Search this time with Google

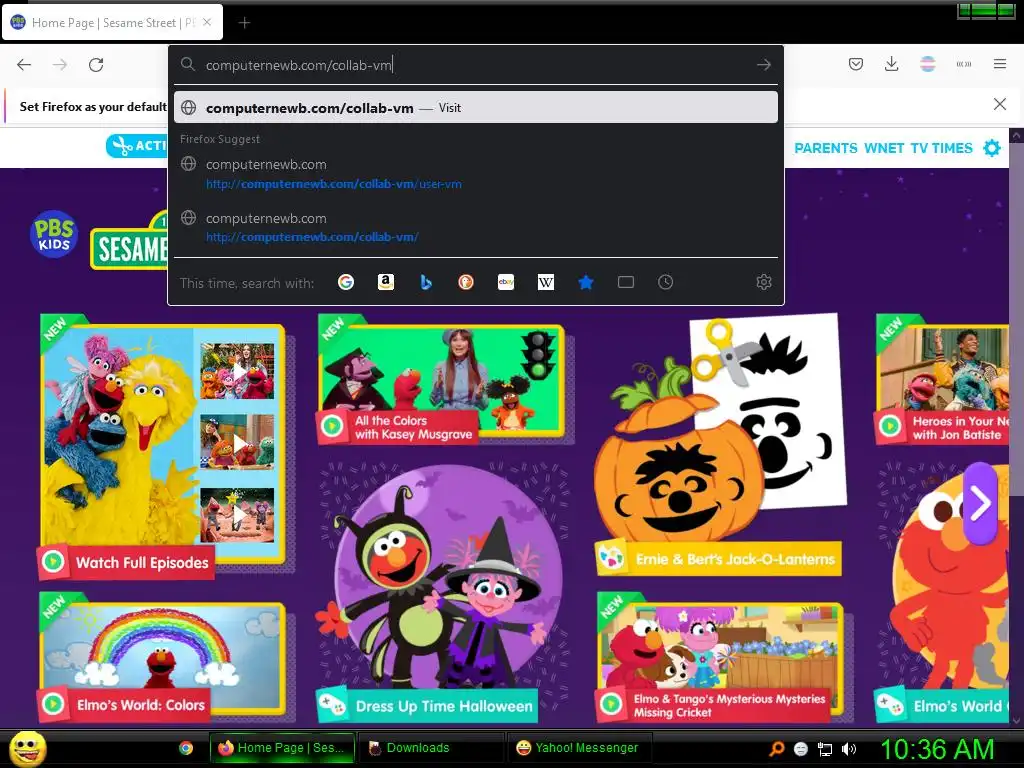(x=346, y=282)
